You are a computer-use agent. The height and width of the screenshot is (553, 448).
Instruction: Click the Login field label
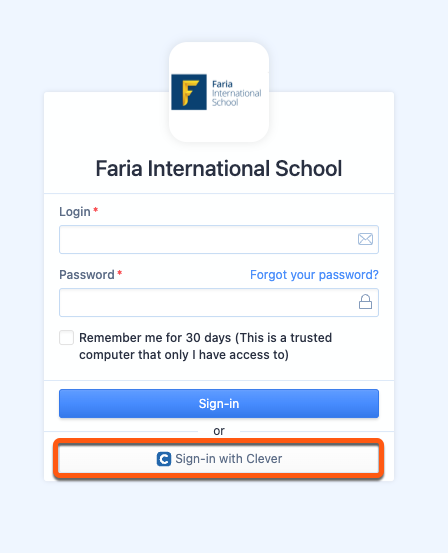75,212
